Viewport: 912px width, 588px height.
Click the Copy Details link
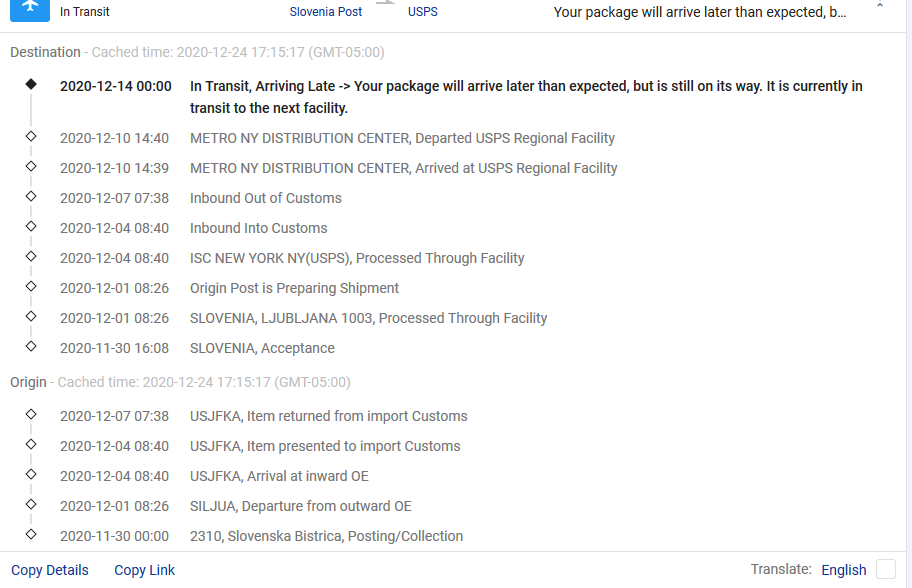(x=50, y=570)
